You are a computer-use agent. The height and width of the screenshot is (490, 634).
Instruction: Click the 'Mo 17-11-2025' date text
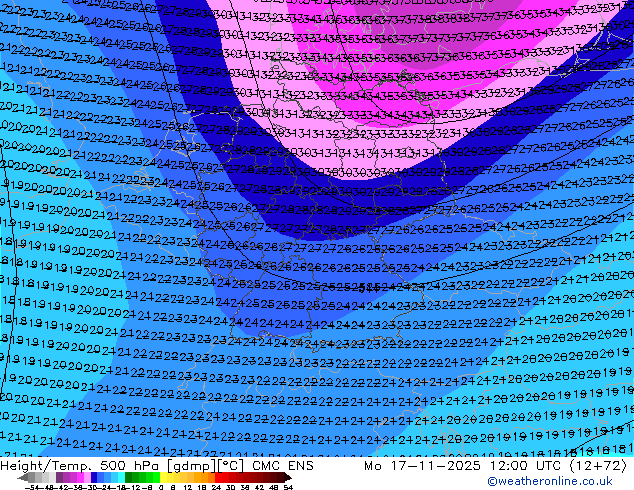(x=423, y=466)
